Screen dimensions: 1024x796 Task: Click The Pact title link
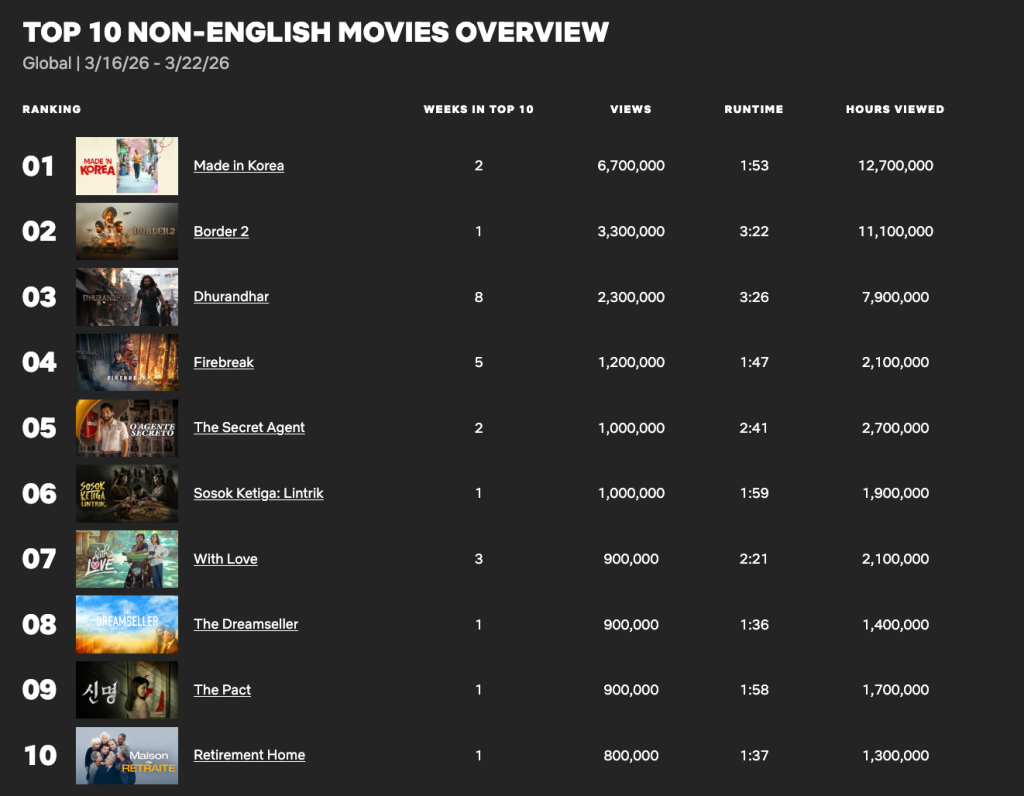click(222, 690)
